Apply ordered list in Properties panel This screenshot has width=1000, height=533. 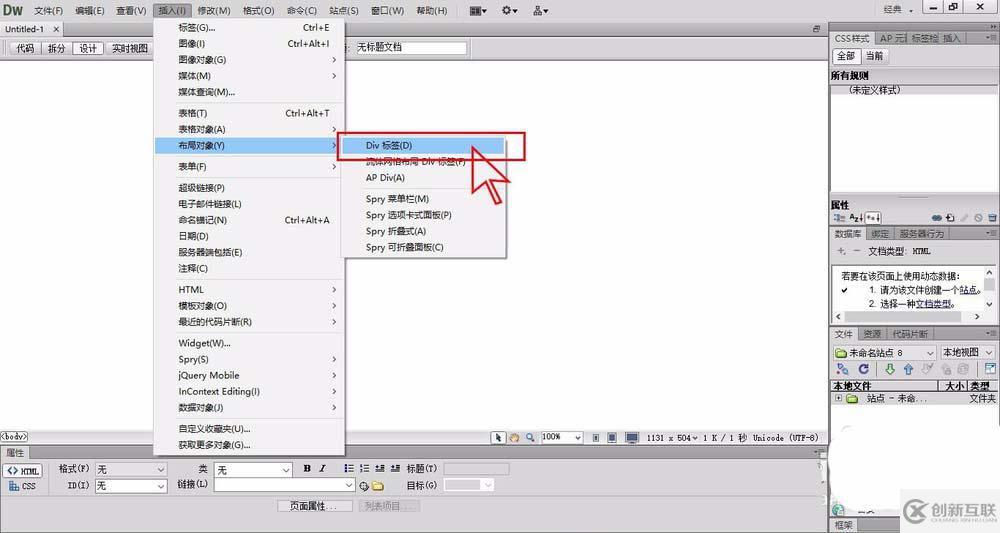pyautogui.click(x=364, y=469)
